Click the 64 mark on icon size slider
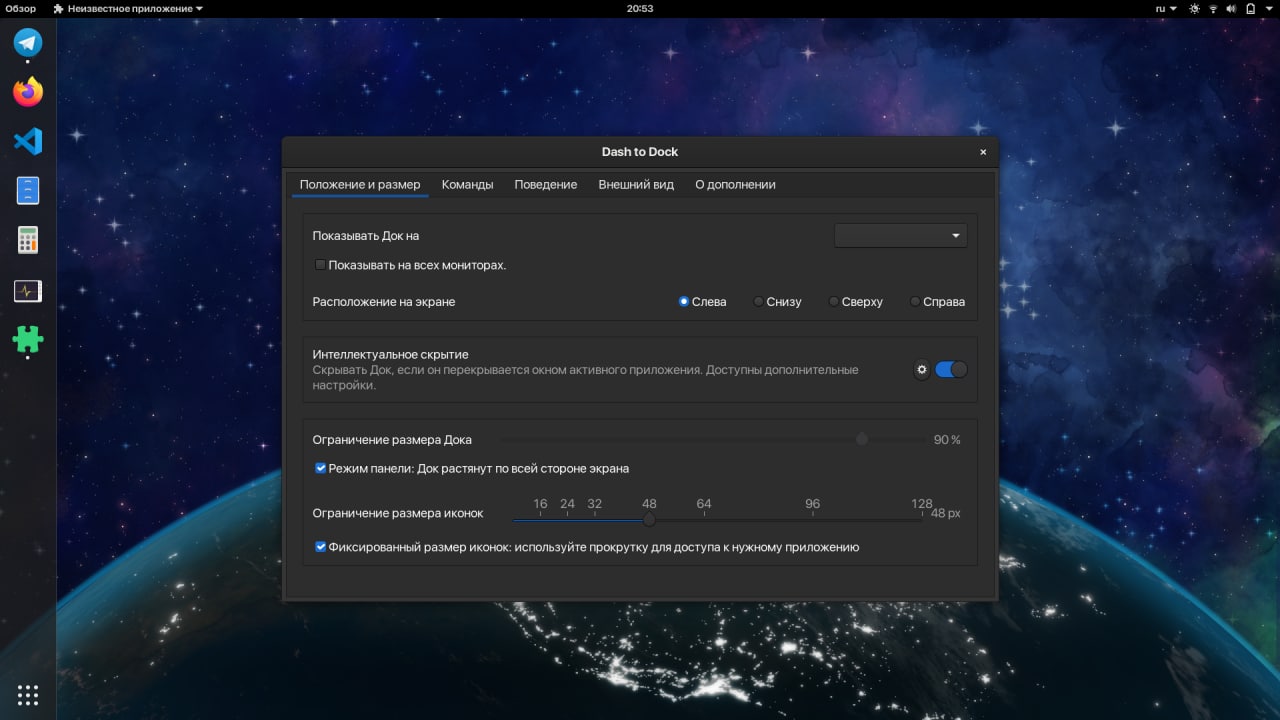 coord(704,504)
